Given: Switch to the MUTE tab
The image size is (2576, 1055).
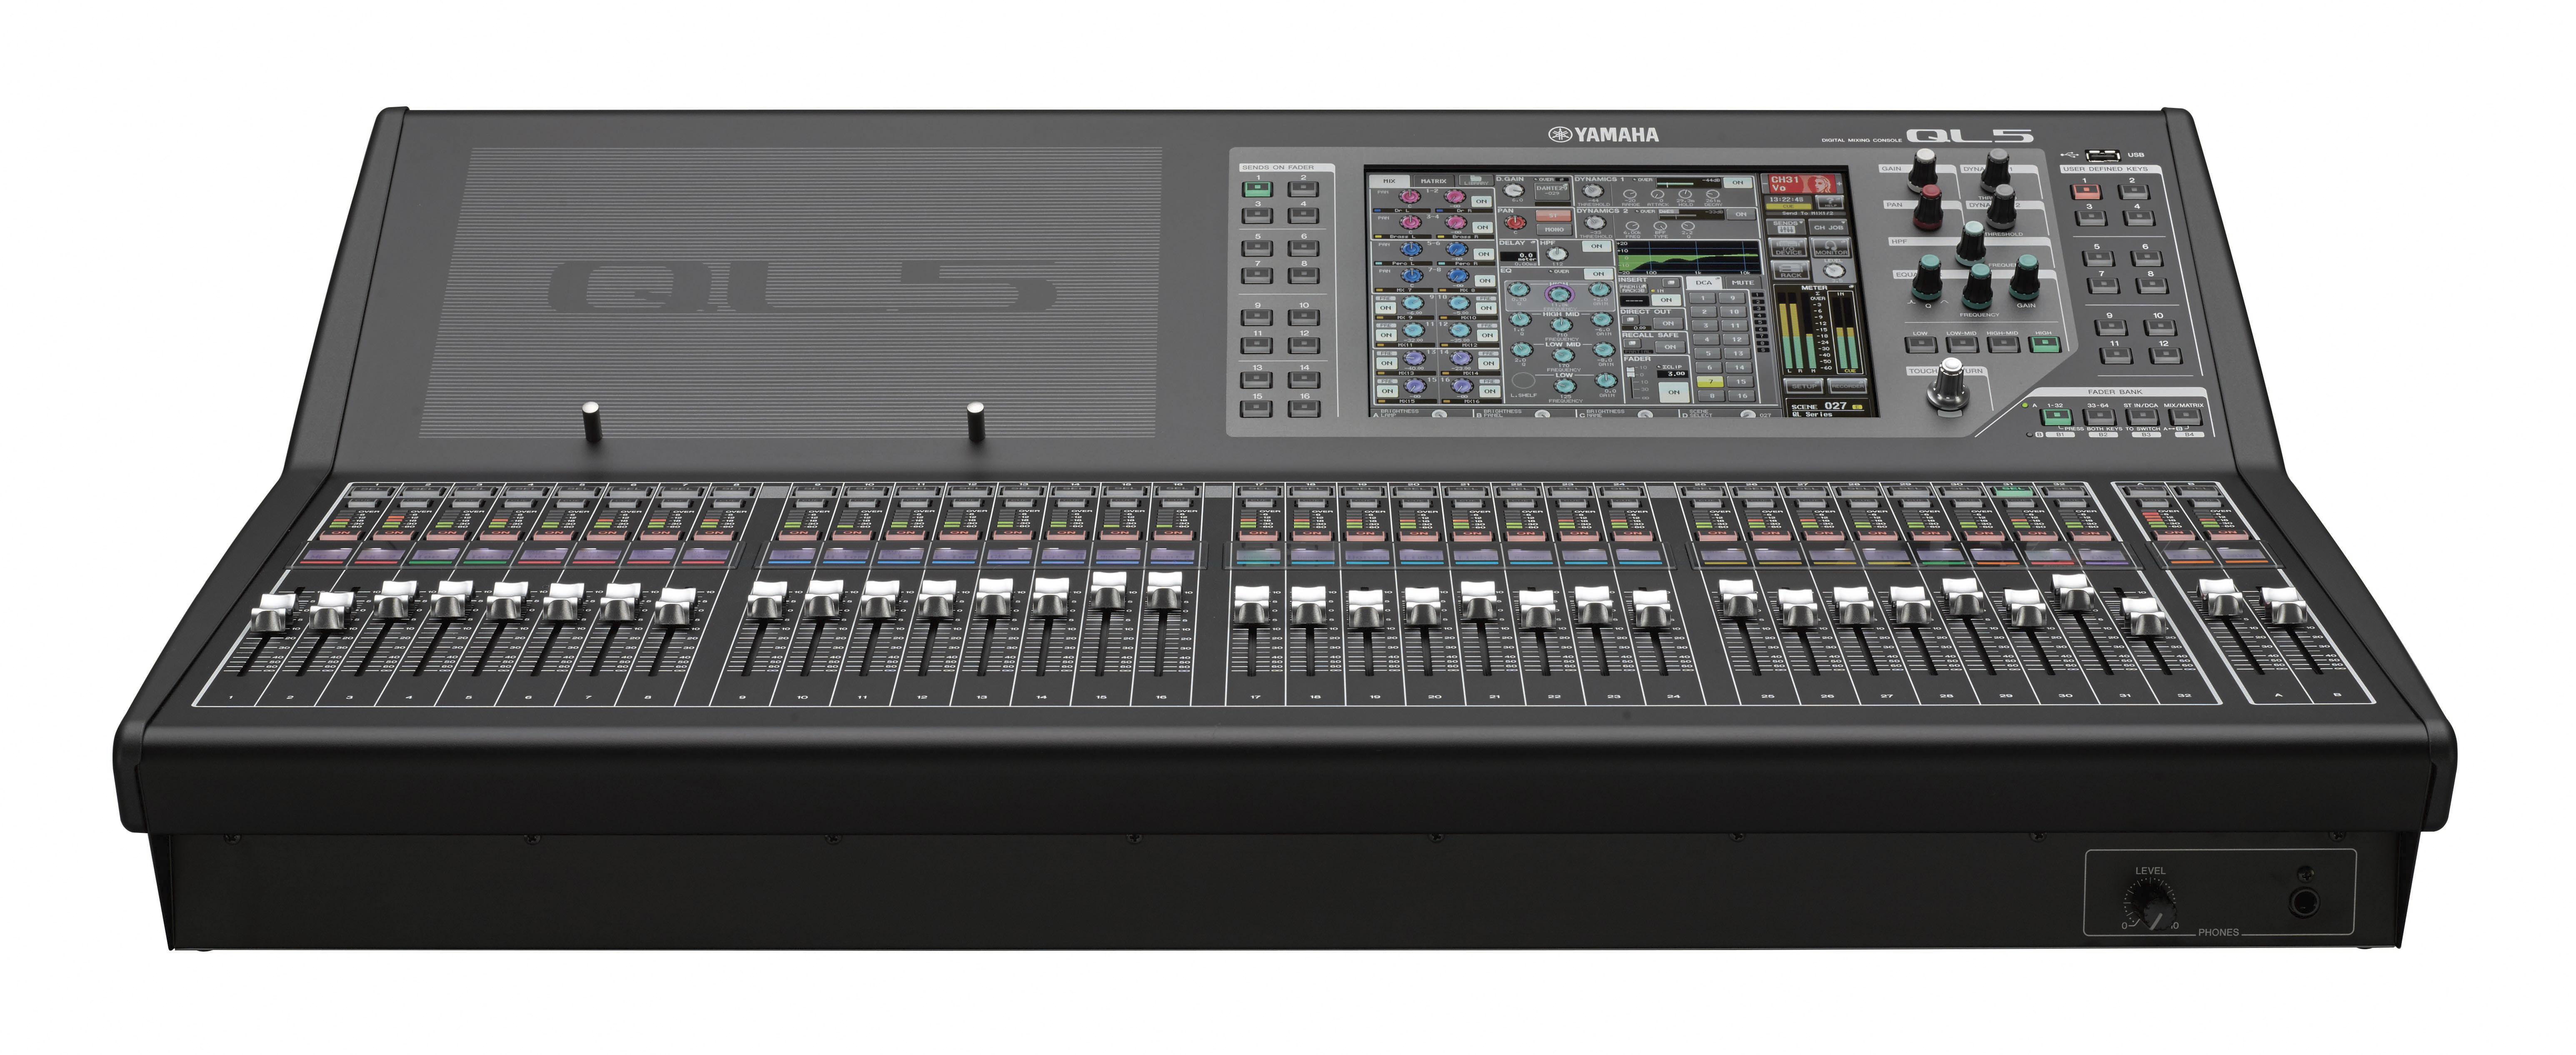Looking at the screenshot, I should 1743,283.
